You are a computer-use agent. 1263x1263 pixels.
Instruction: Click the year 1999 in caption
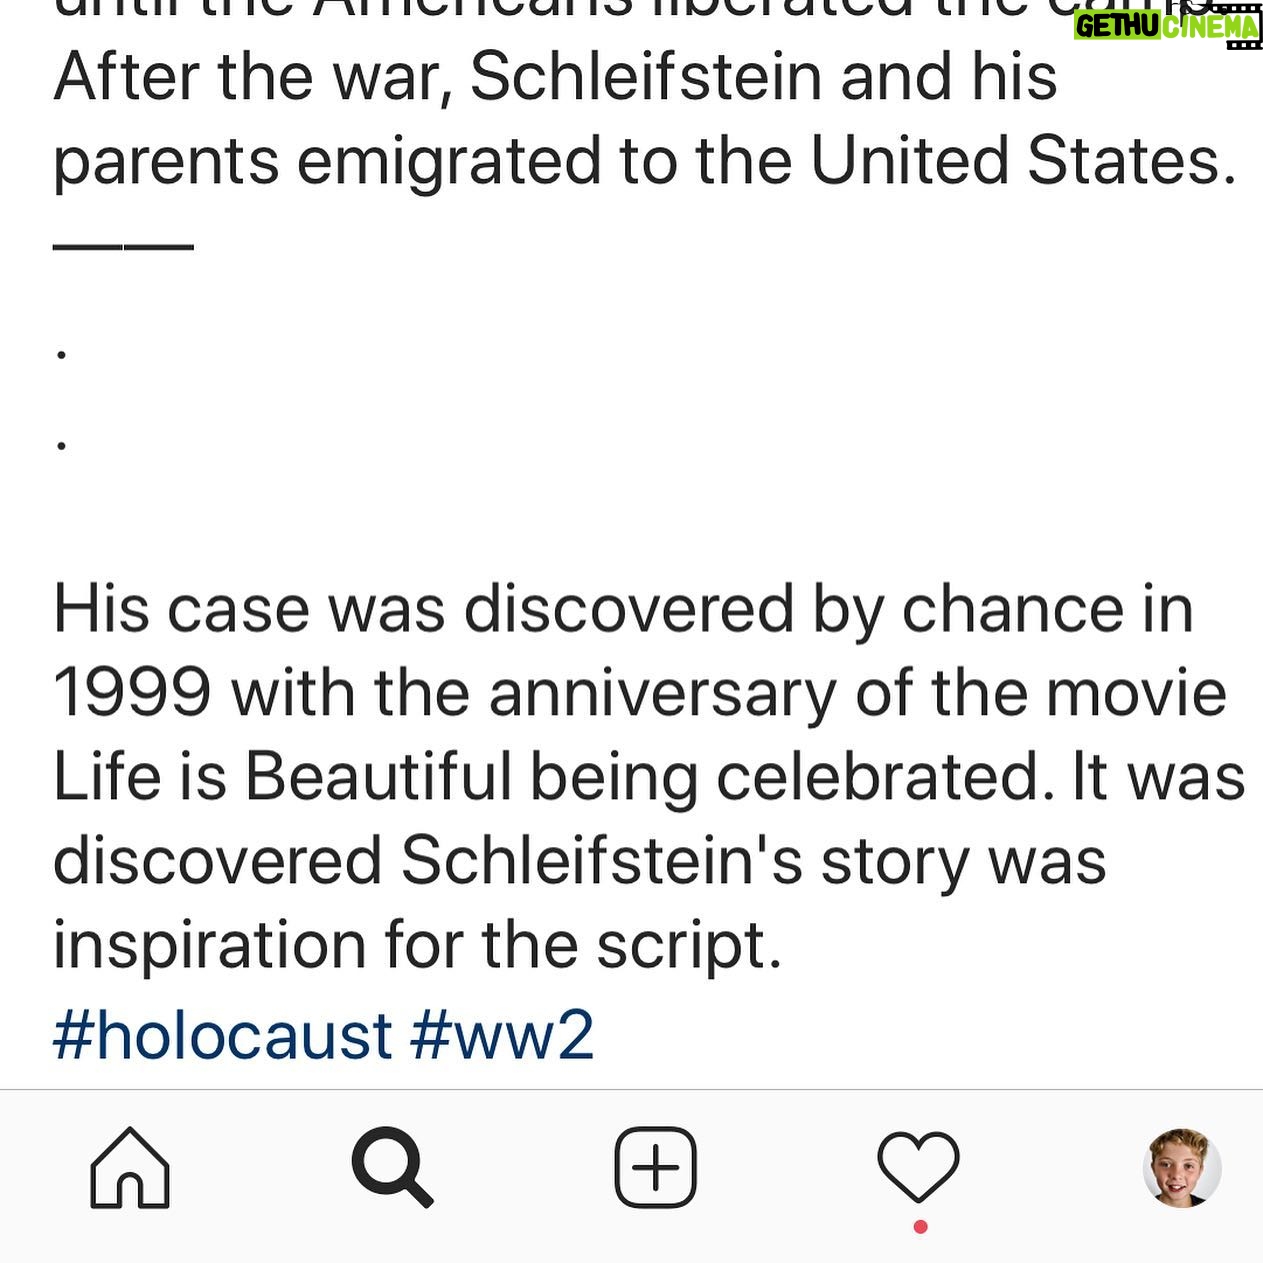click(x=132, y=692)
